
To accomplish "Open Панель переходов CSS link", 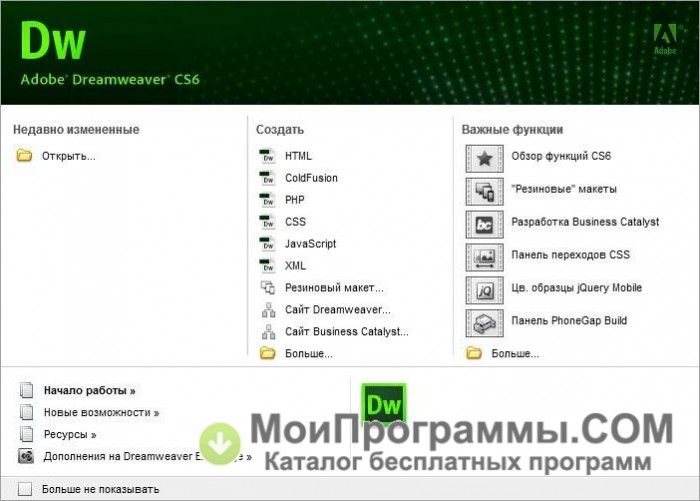I will coord(570,255).
